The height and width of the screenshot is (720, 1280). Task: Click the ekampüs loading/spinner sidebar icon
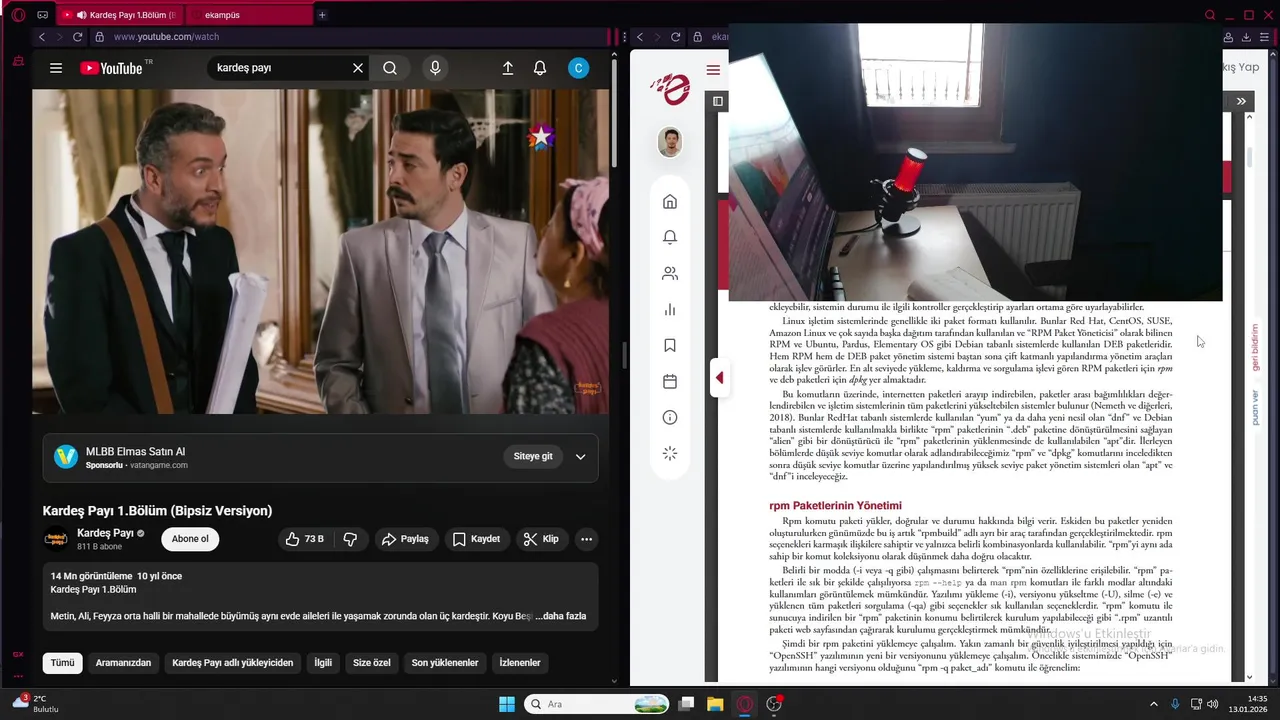pos(670,453)
